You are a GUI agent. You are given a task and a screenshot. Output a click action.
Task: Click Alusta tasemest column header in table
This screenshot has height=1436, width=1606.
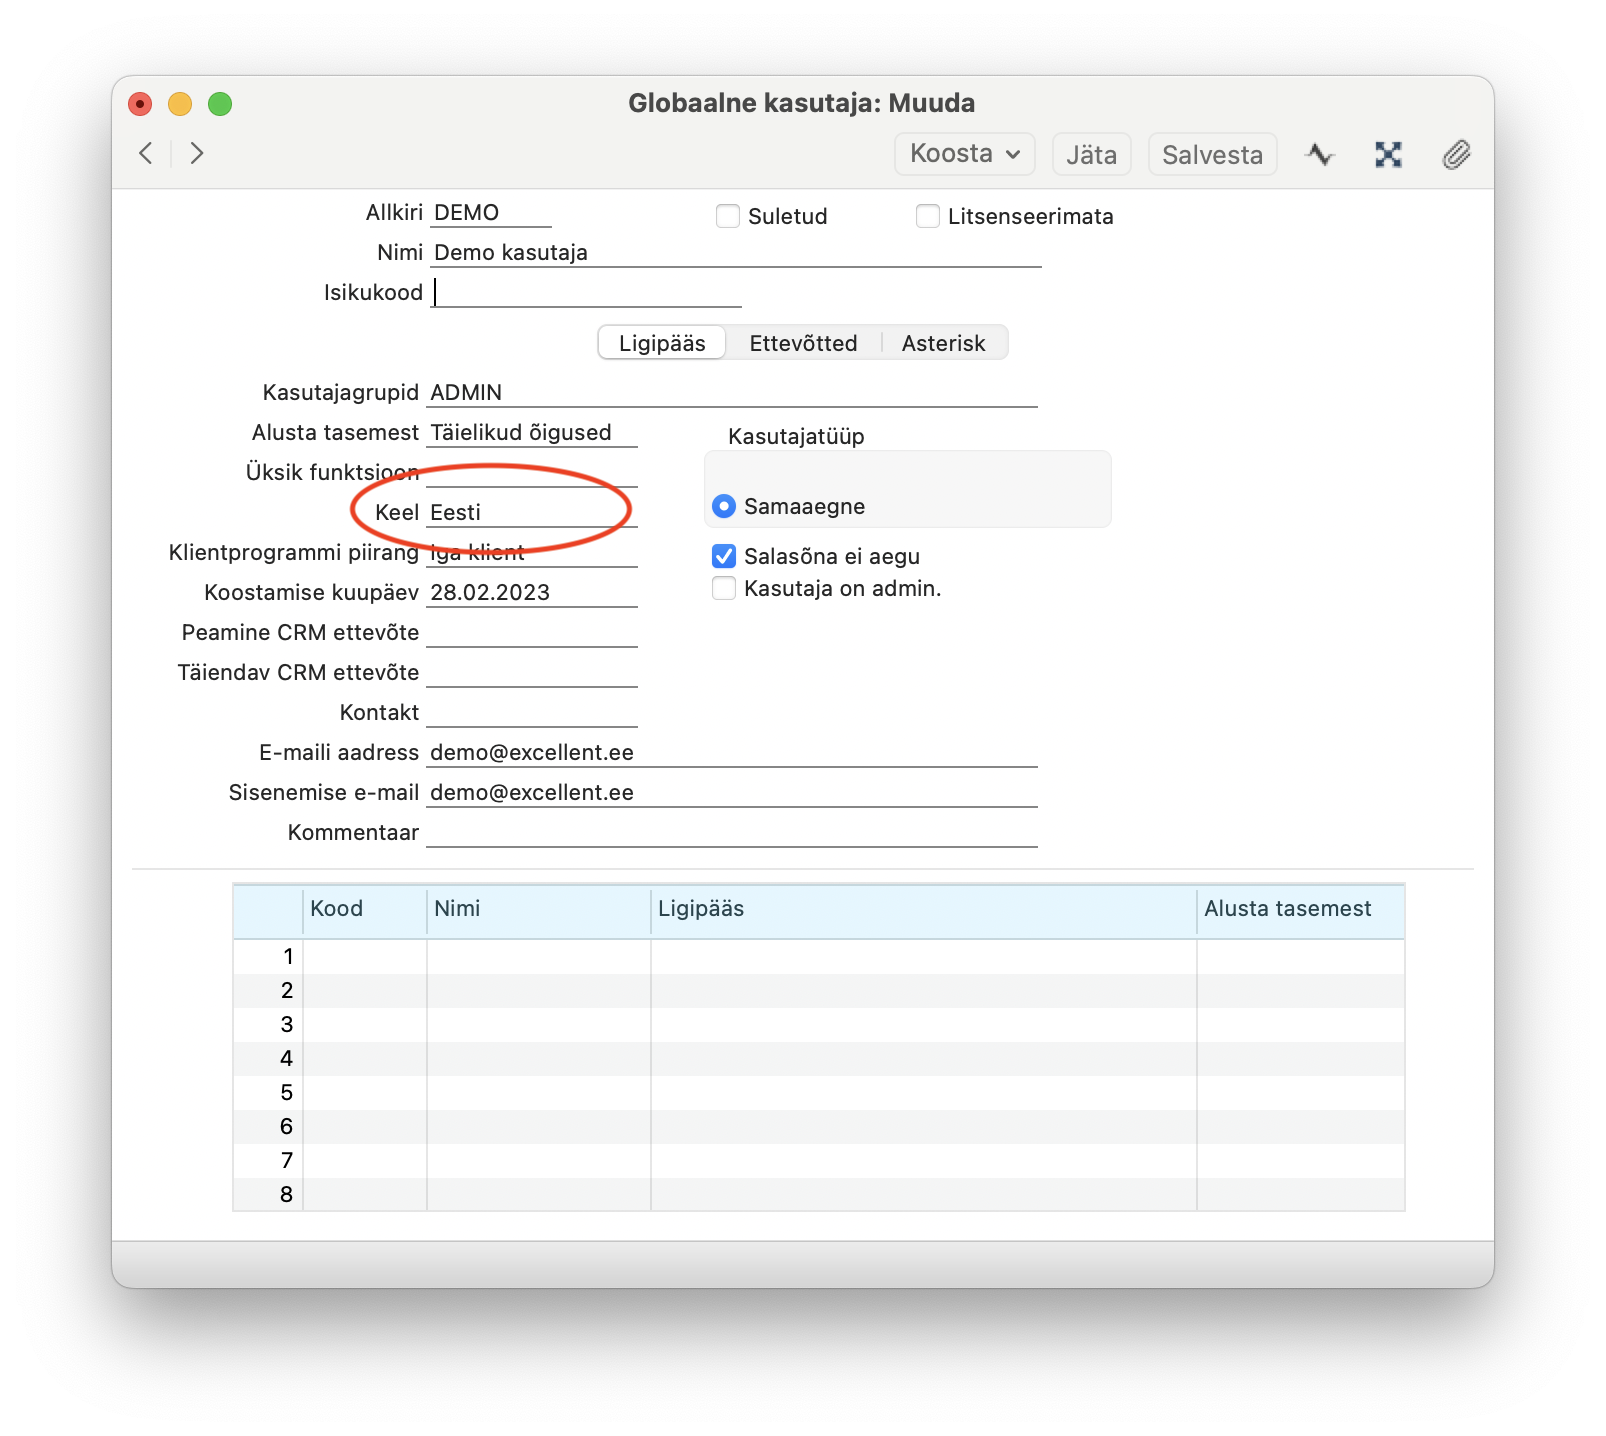pyautogui.click(x=1301, y=909)
